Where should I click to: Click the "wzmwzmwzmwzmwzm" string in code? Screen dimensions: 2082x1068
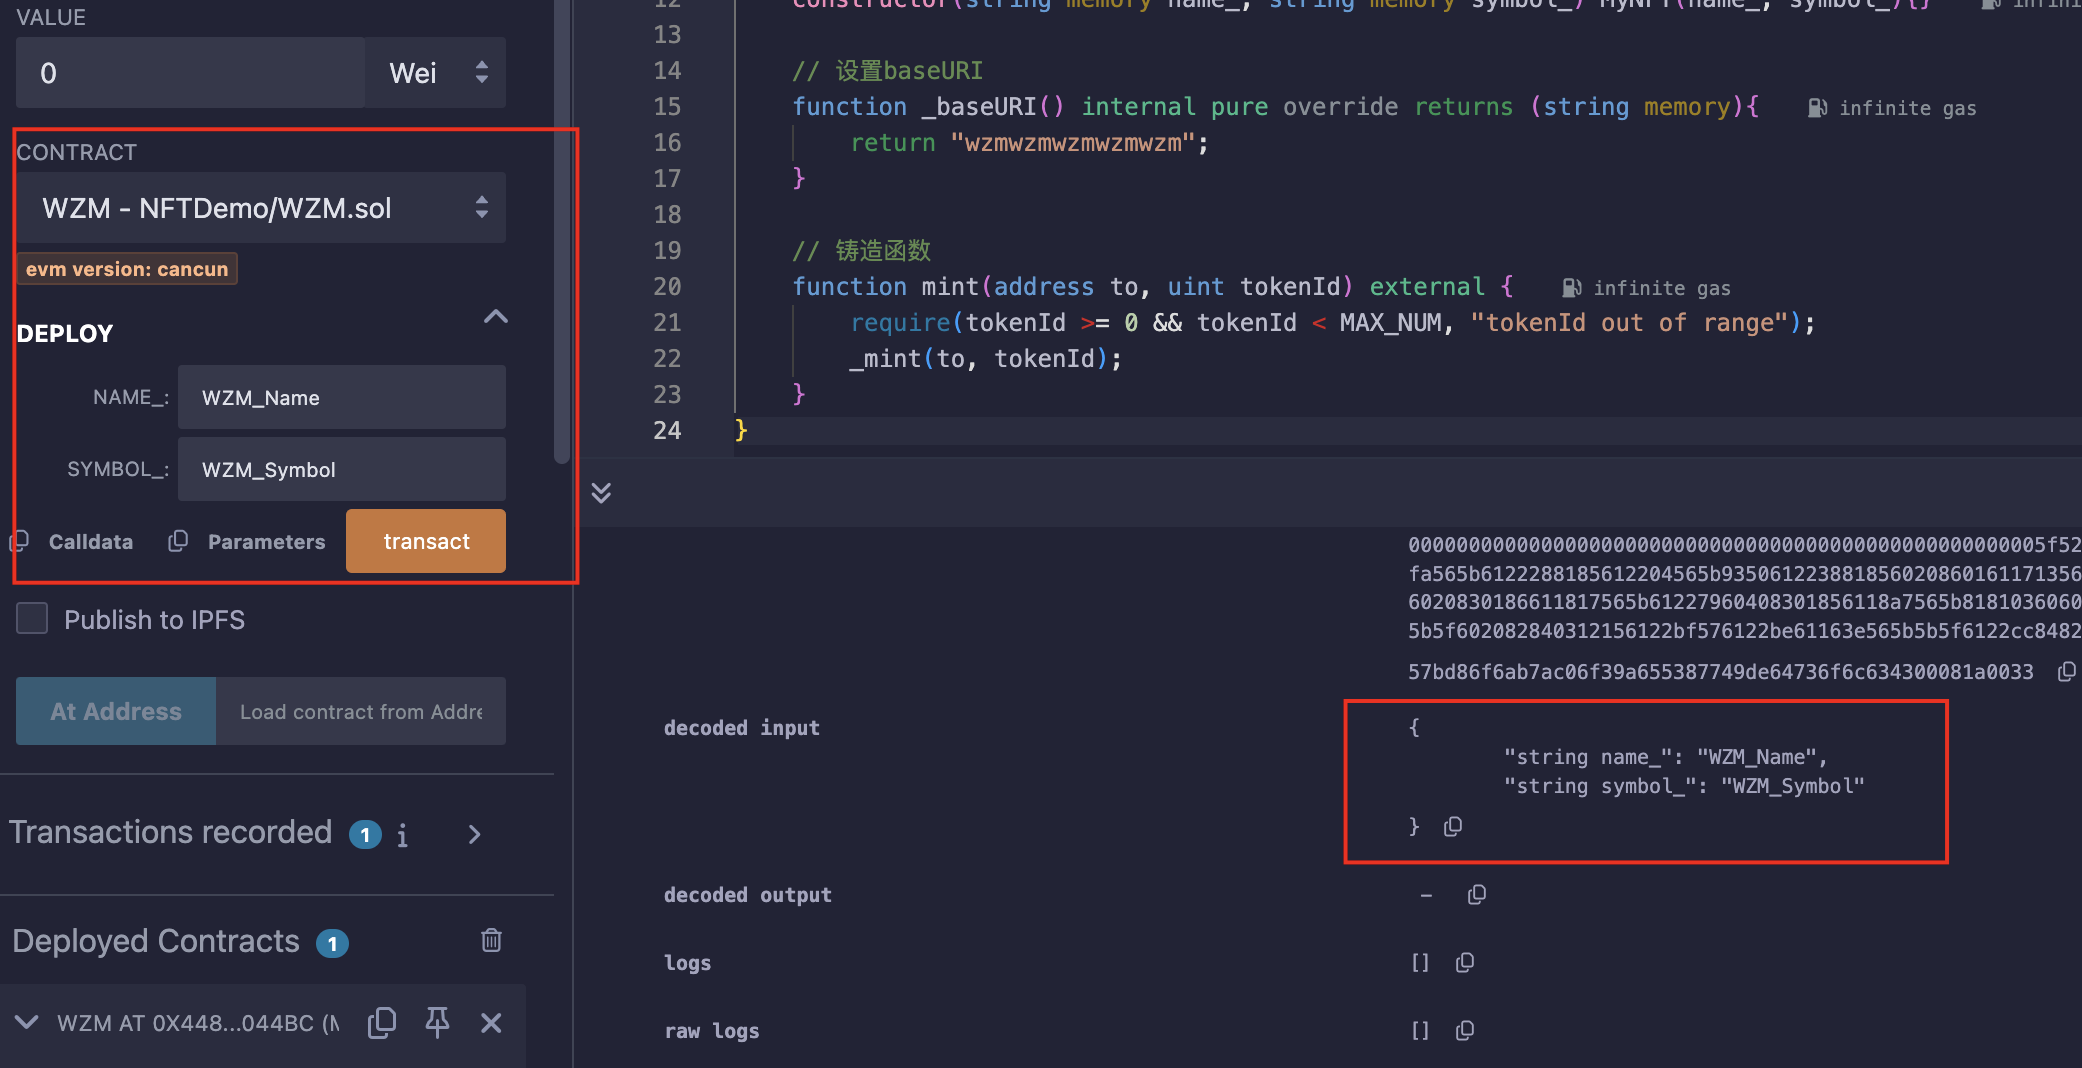click(1073, 143)
